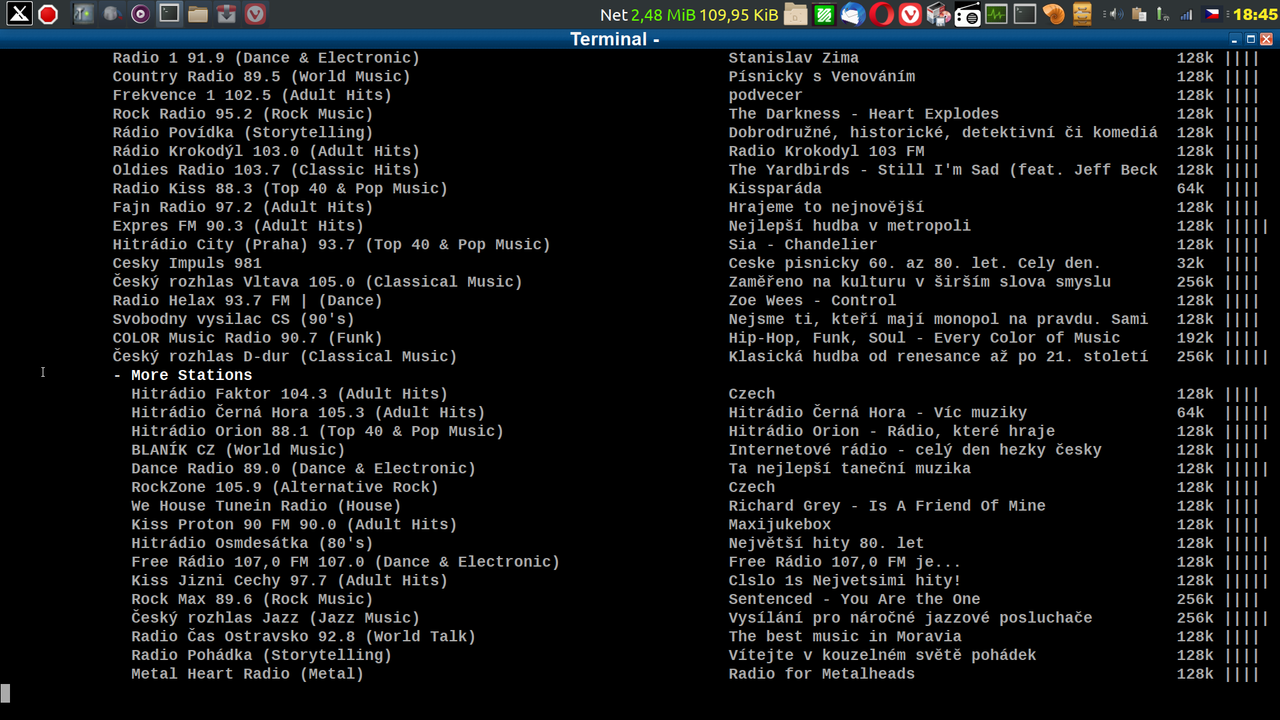This screenshot has height=720, width=1280.
Task: Select RockZone 105.9 (Alternative Rock)
Action: (285, 487)
